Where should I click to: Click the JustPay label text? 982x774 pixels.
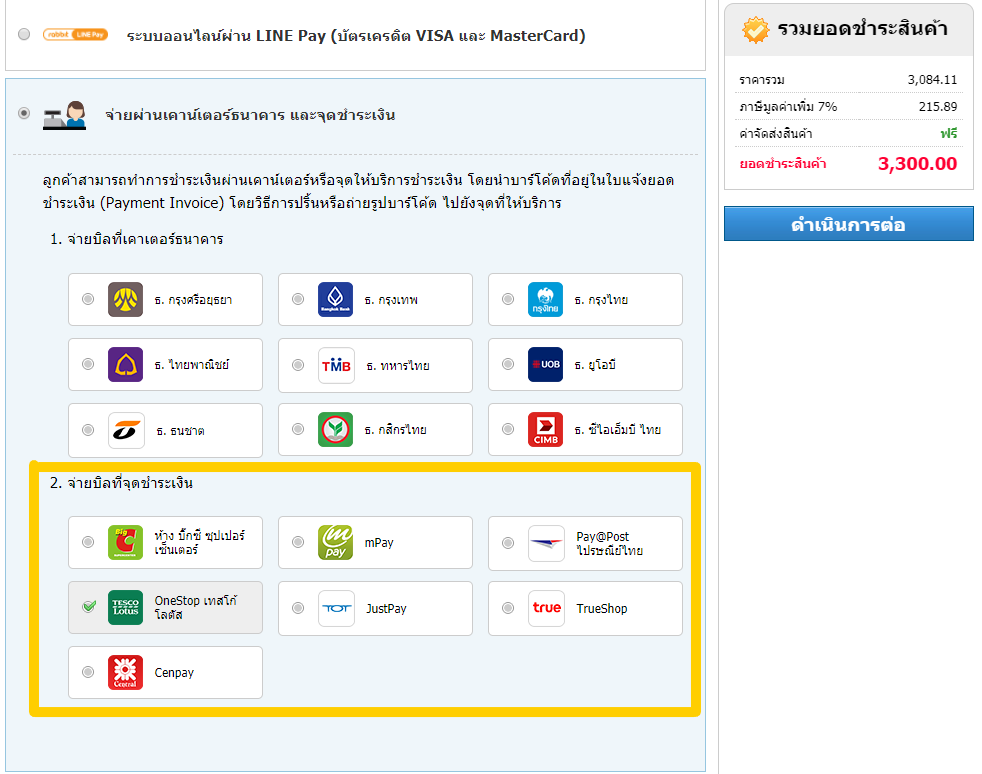[386, 609]
